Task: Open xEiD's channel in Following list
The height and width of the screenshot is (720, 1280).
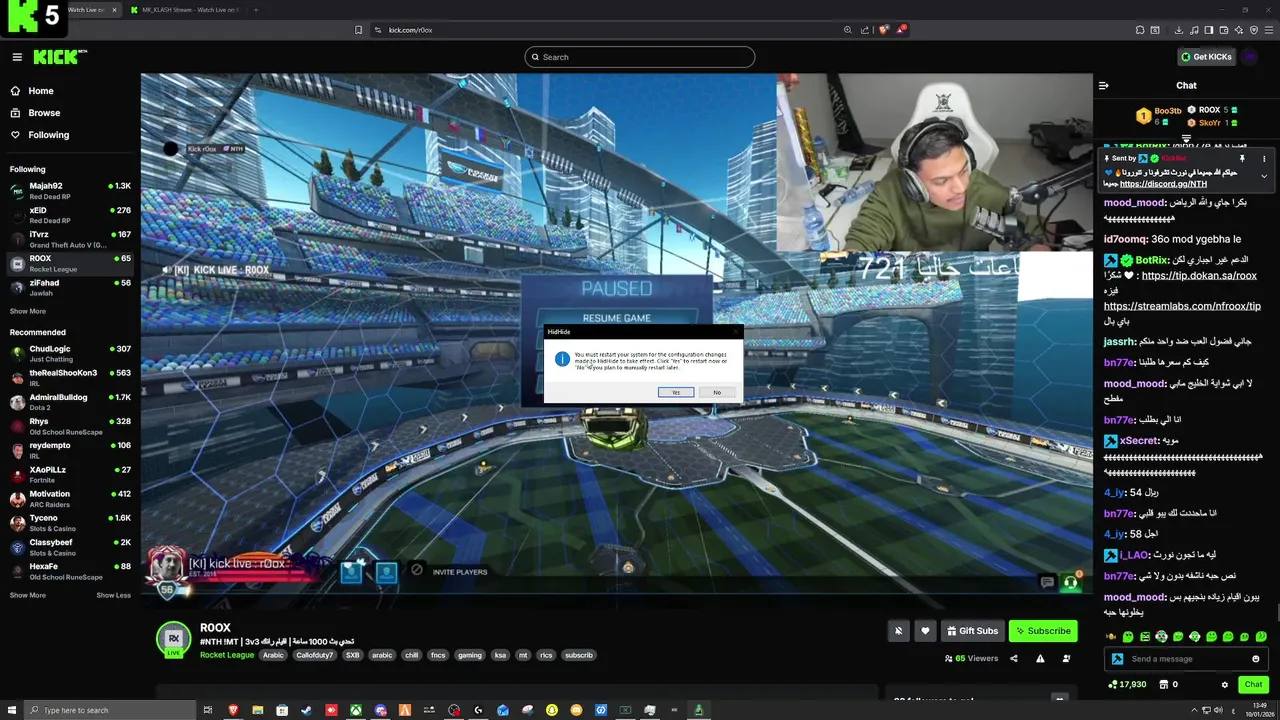Action: pyautogui.click(x=70, y=215)
